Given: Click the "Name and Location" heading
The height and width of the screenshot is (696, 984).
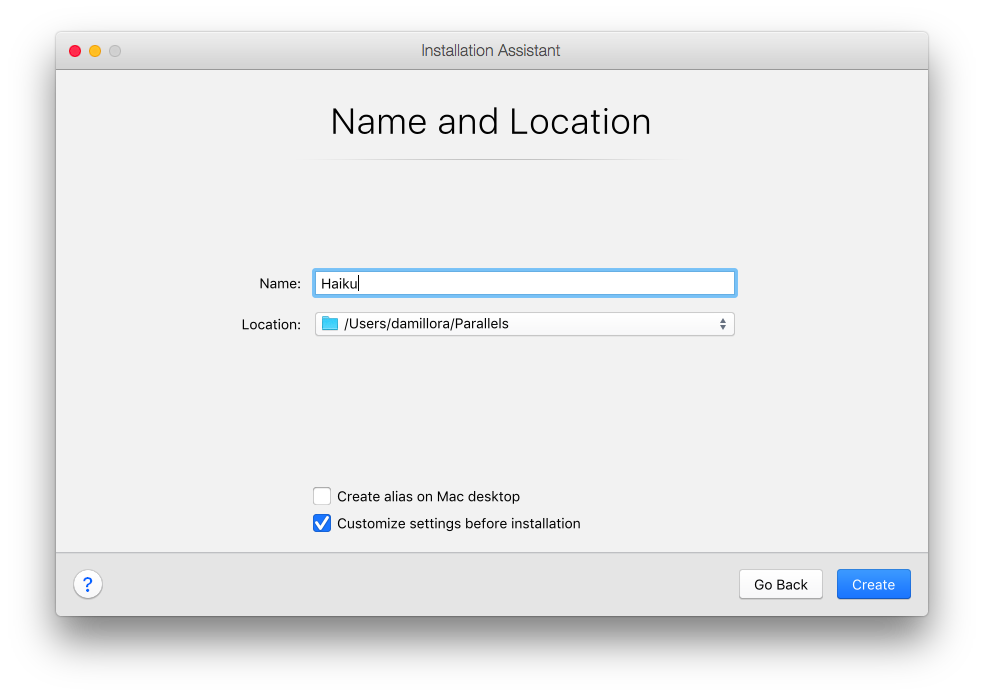Looking at the screenshot, I should 491,122.
